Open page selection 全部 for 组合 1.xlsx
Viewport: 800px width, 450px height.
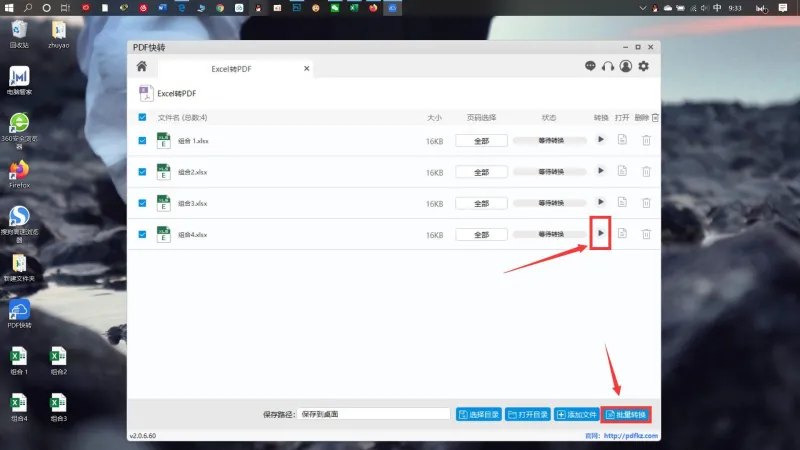(481, 141)
